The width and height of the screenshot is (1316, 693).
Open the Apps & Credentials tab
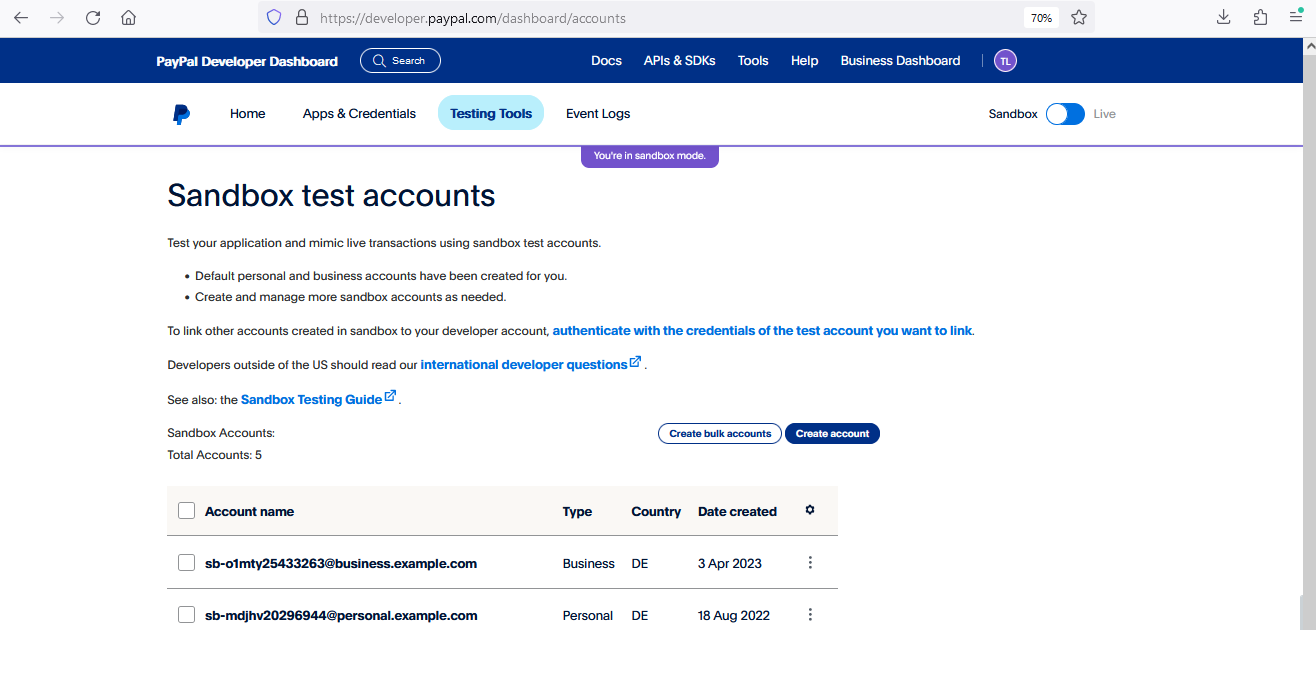click(x=359, y=114)
